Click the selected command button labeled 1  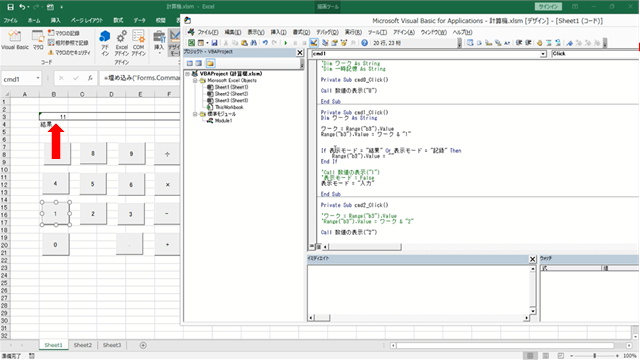pyautogui.click(x=56, y=213)
